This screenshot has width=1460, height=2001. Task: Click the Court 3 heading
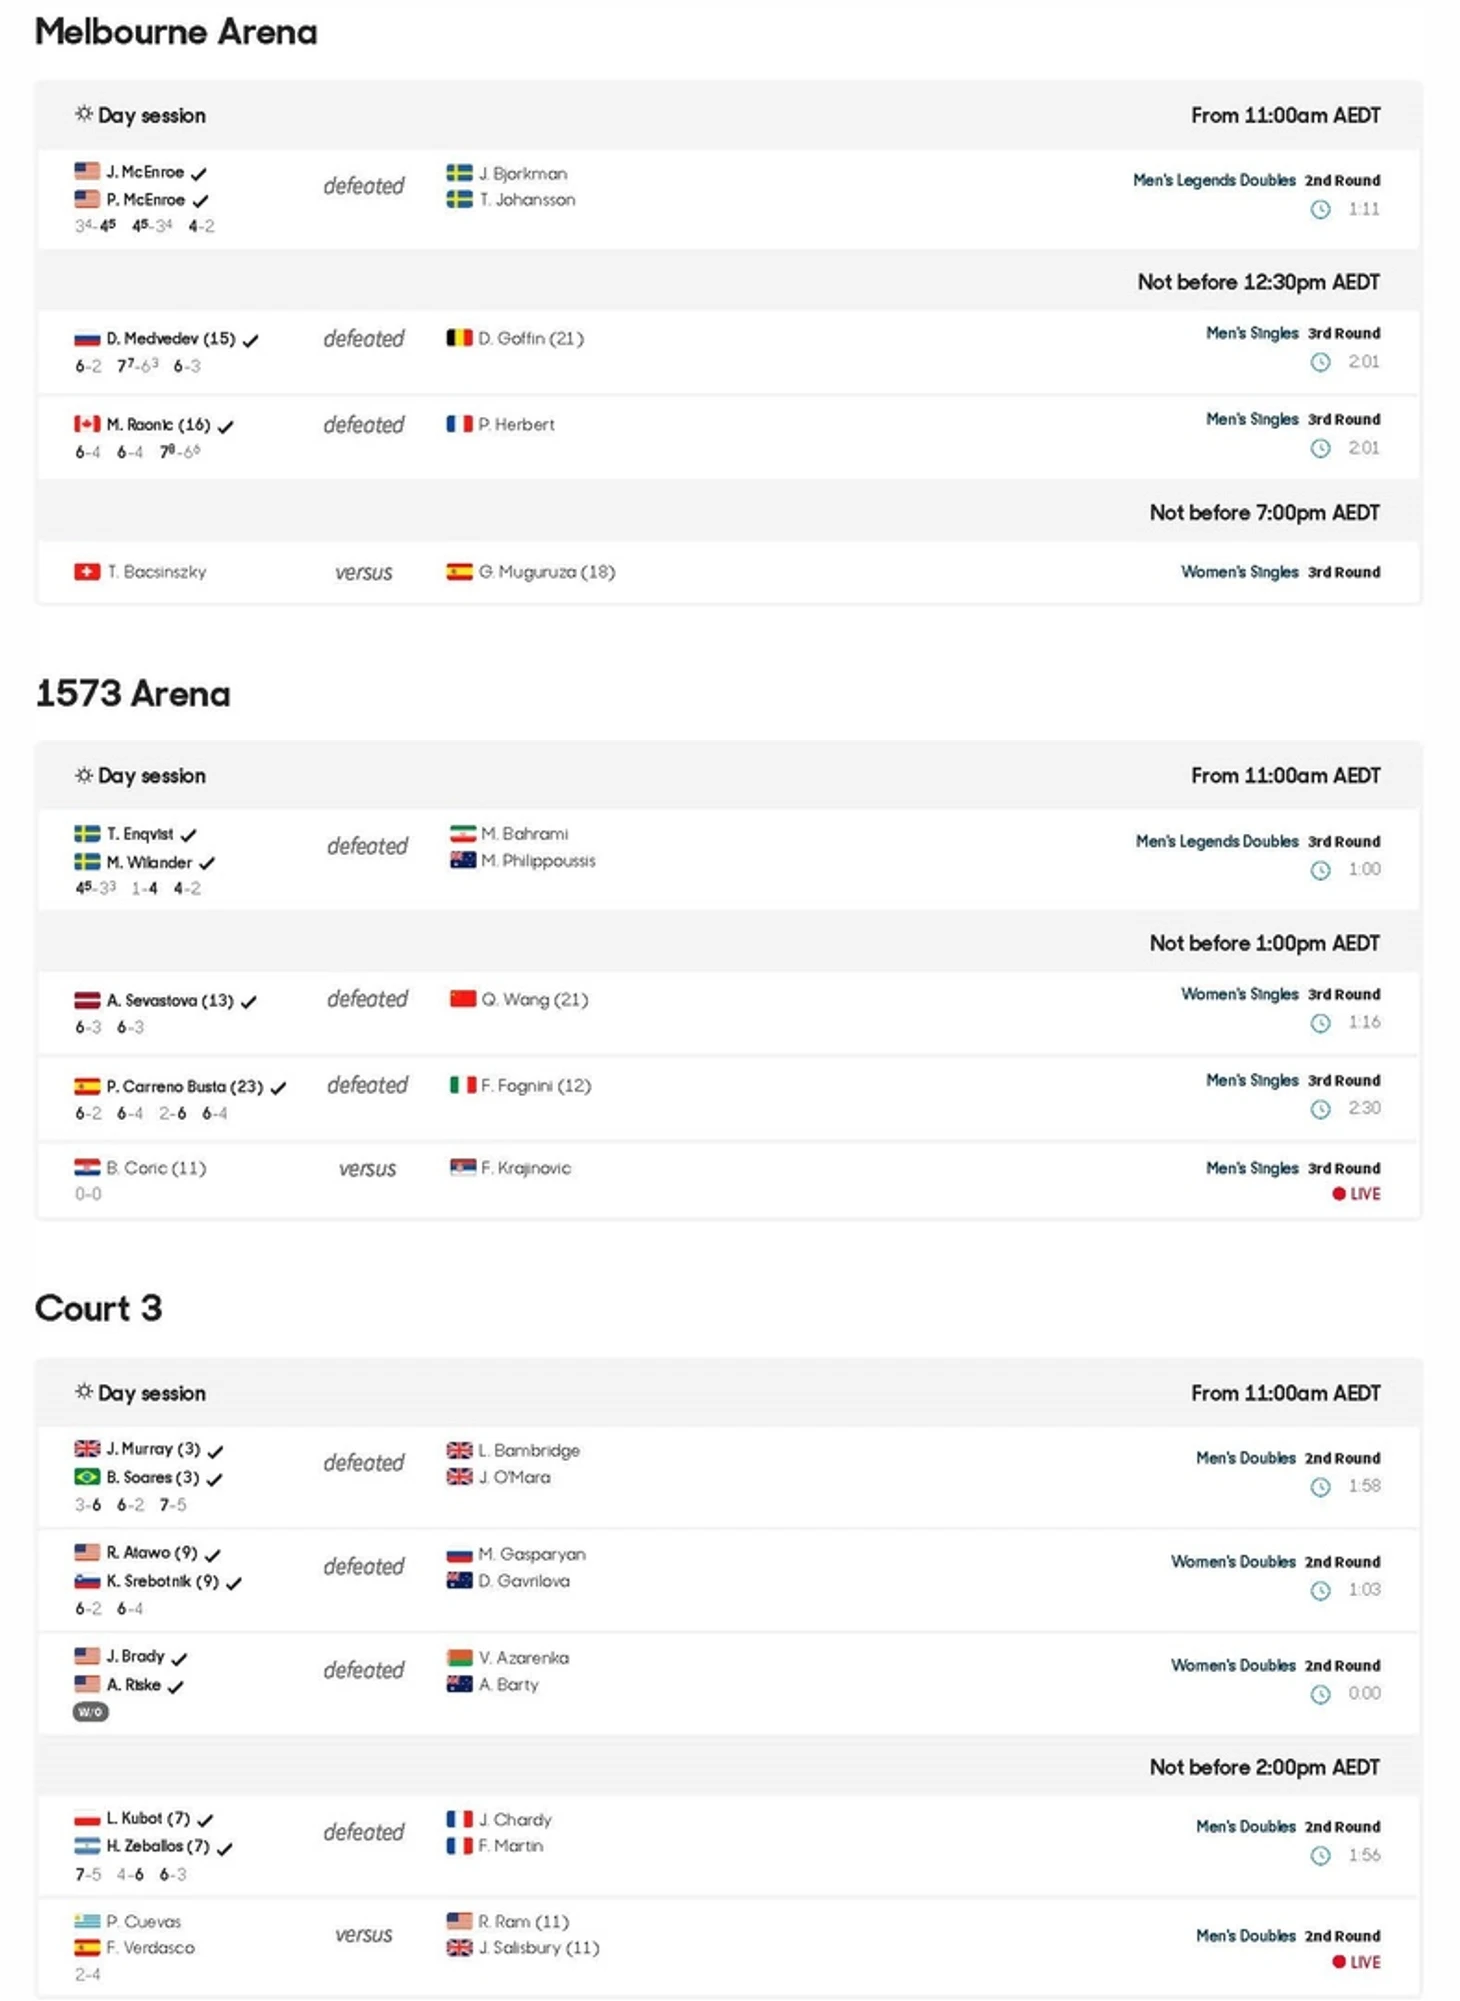coord(98,1308)
